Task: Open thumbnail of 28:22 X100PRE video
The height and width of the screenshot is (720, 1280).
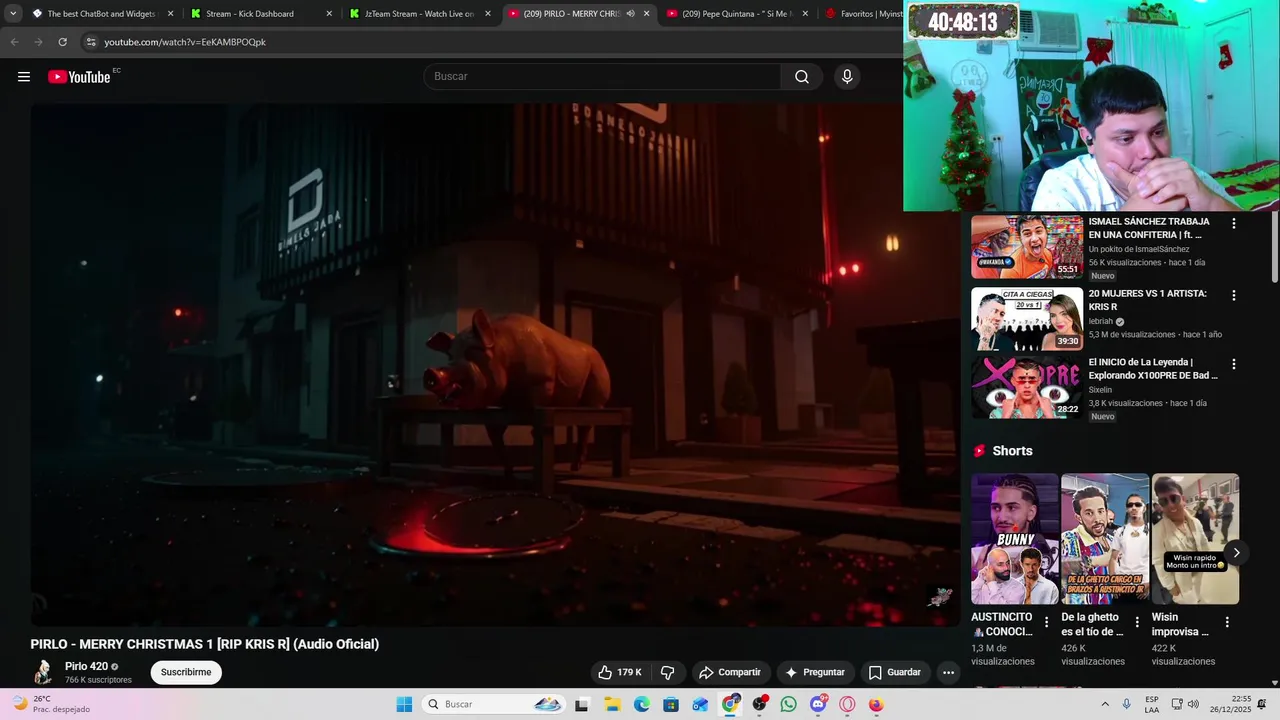Action: tap(1027, 388)
